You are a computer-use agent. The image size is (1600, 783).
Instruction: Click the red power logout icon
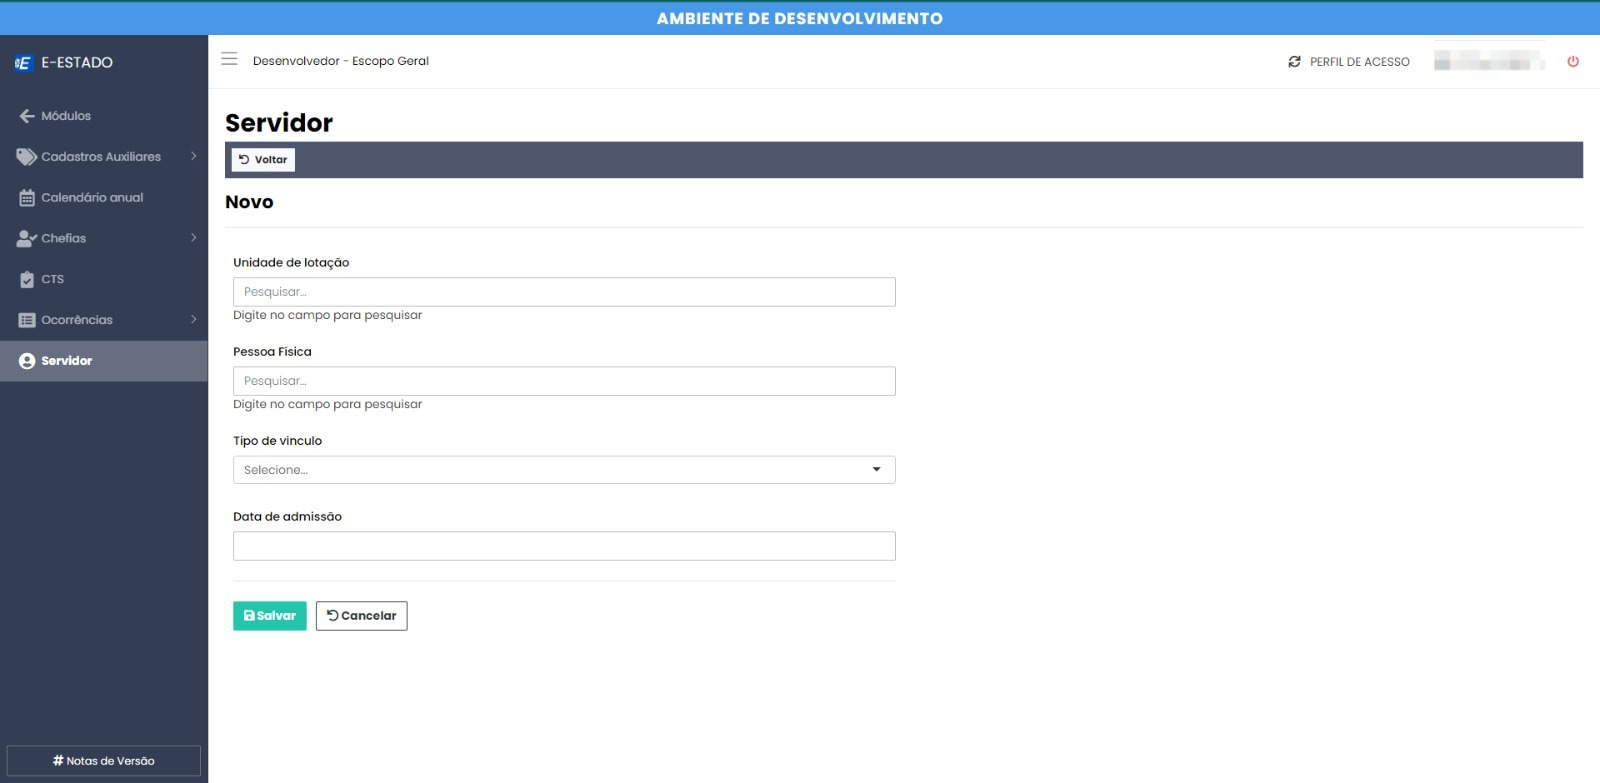tap(1573, 62)
